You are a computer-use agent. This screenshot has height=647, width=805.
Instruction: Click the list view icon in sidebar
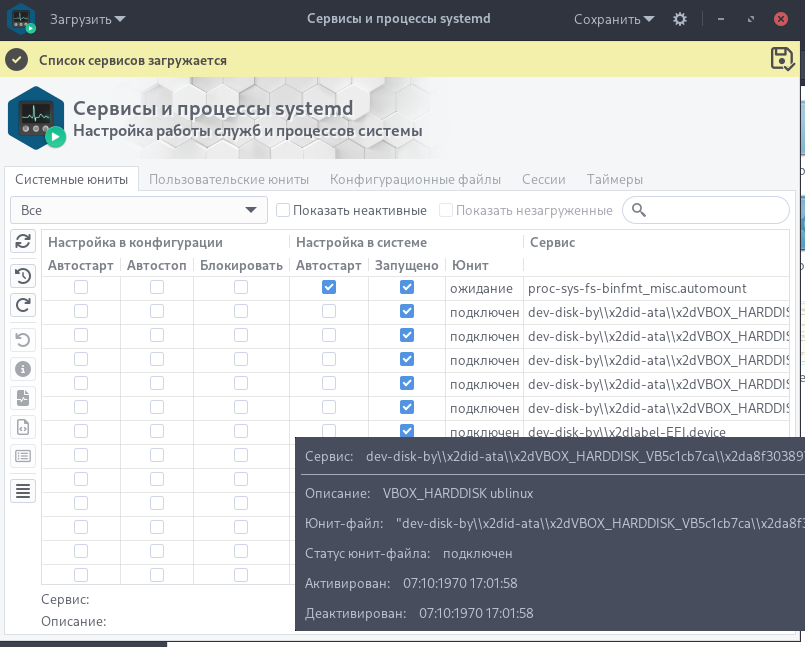23,456
